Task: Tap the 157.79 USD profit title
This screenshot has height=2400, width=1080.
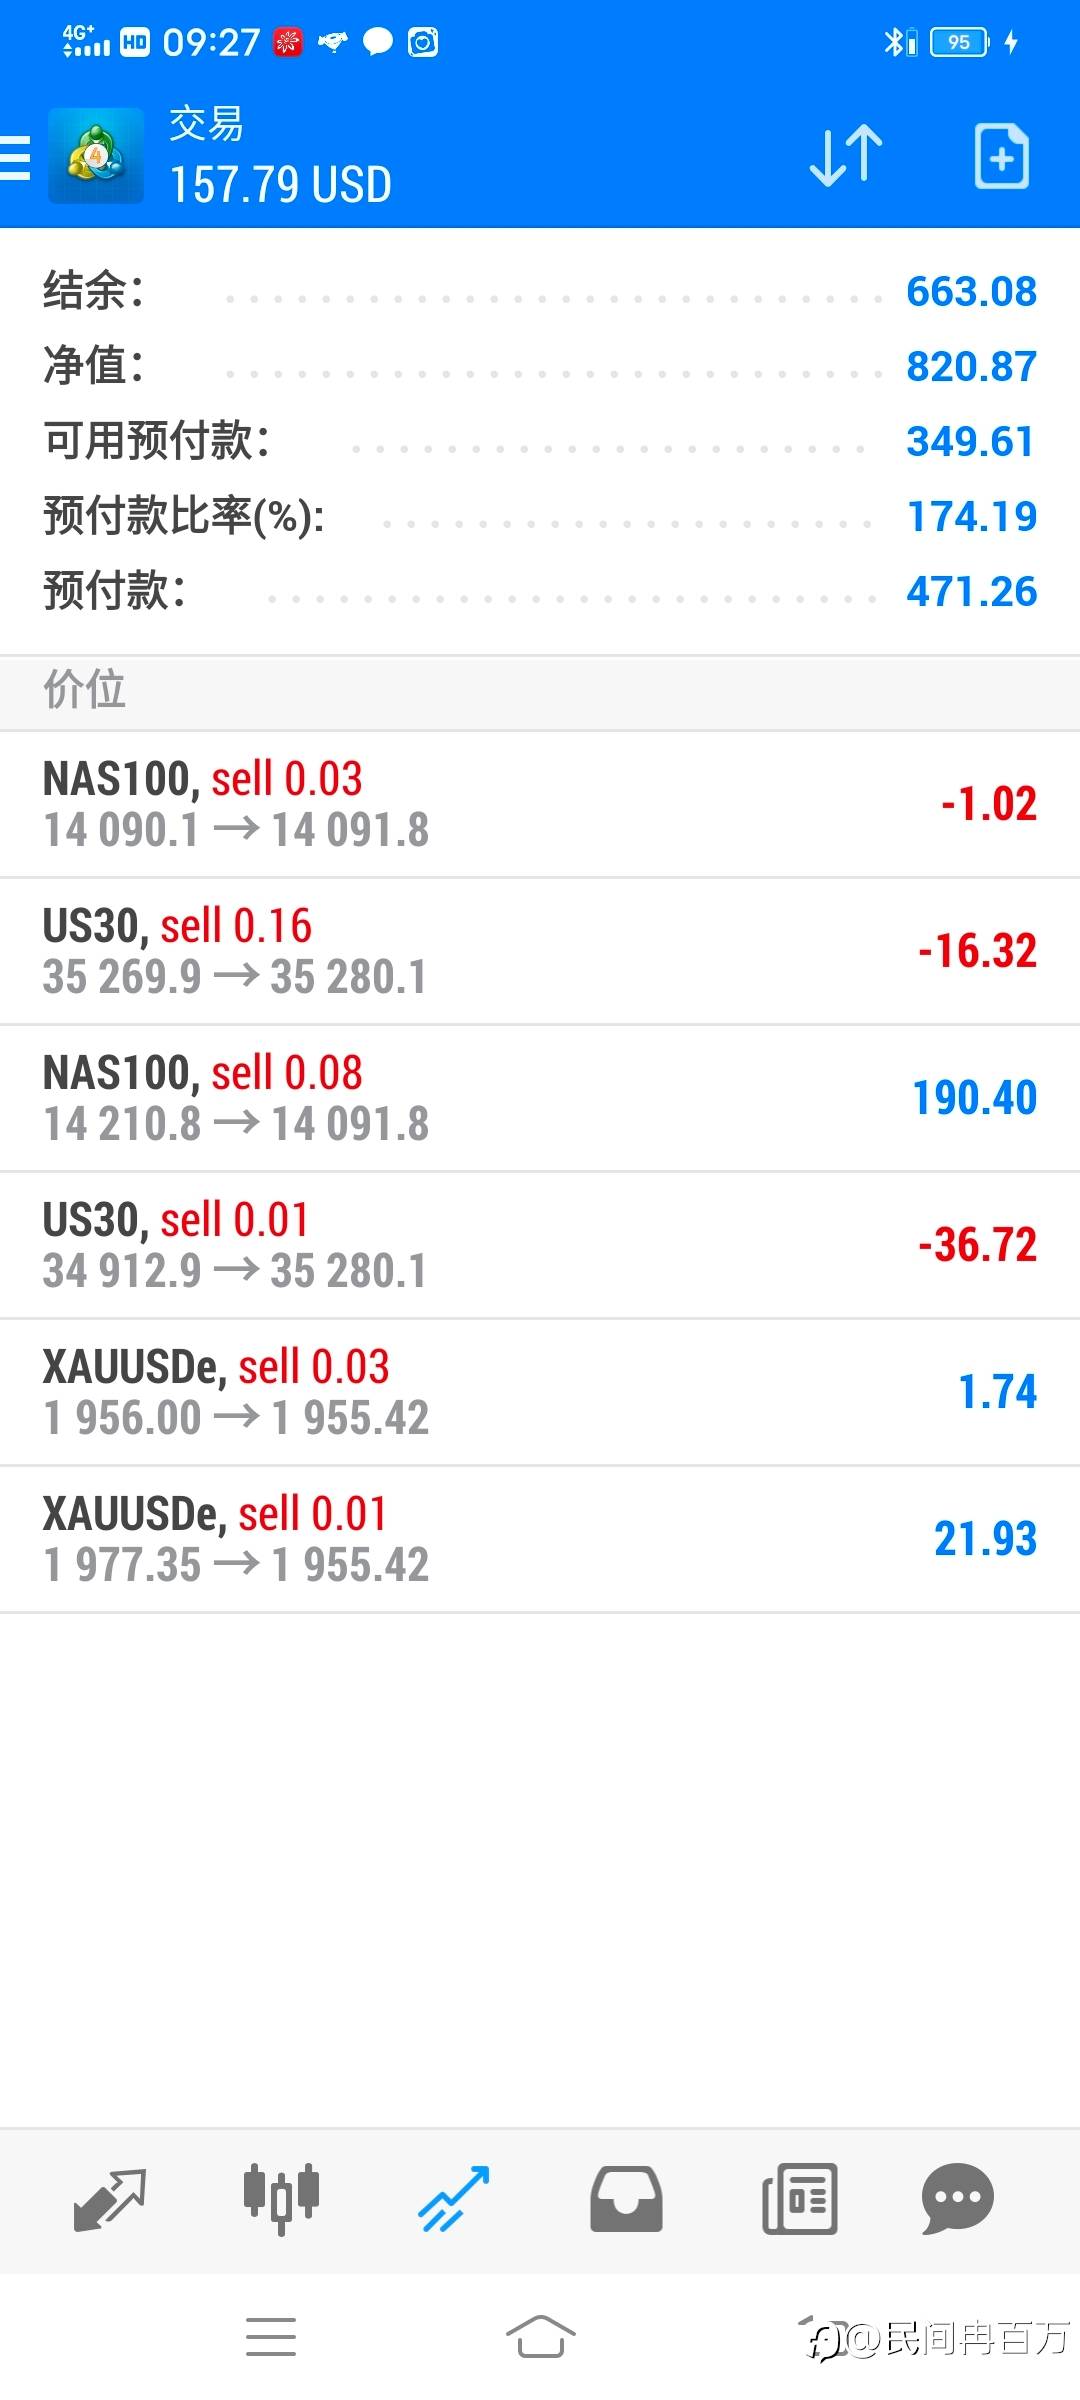Action: 281,185
